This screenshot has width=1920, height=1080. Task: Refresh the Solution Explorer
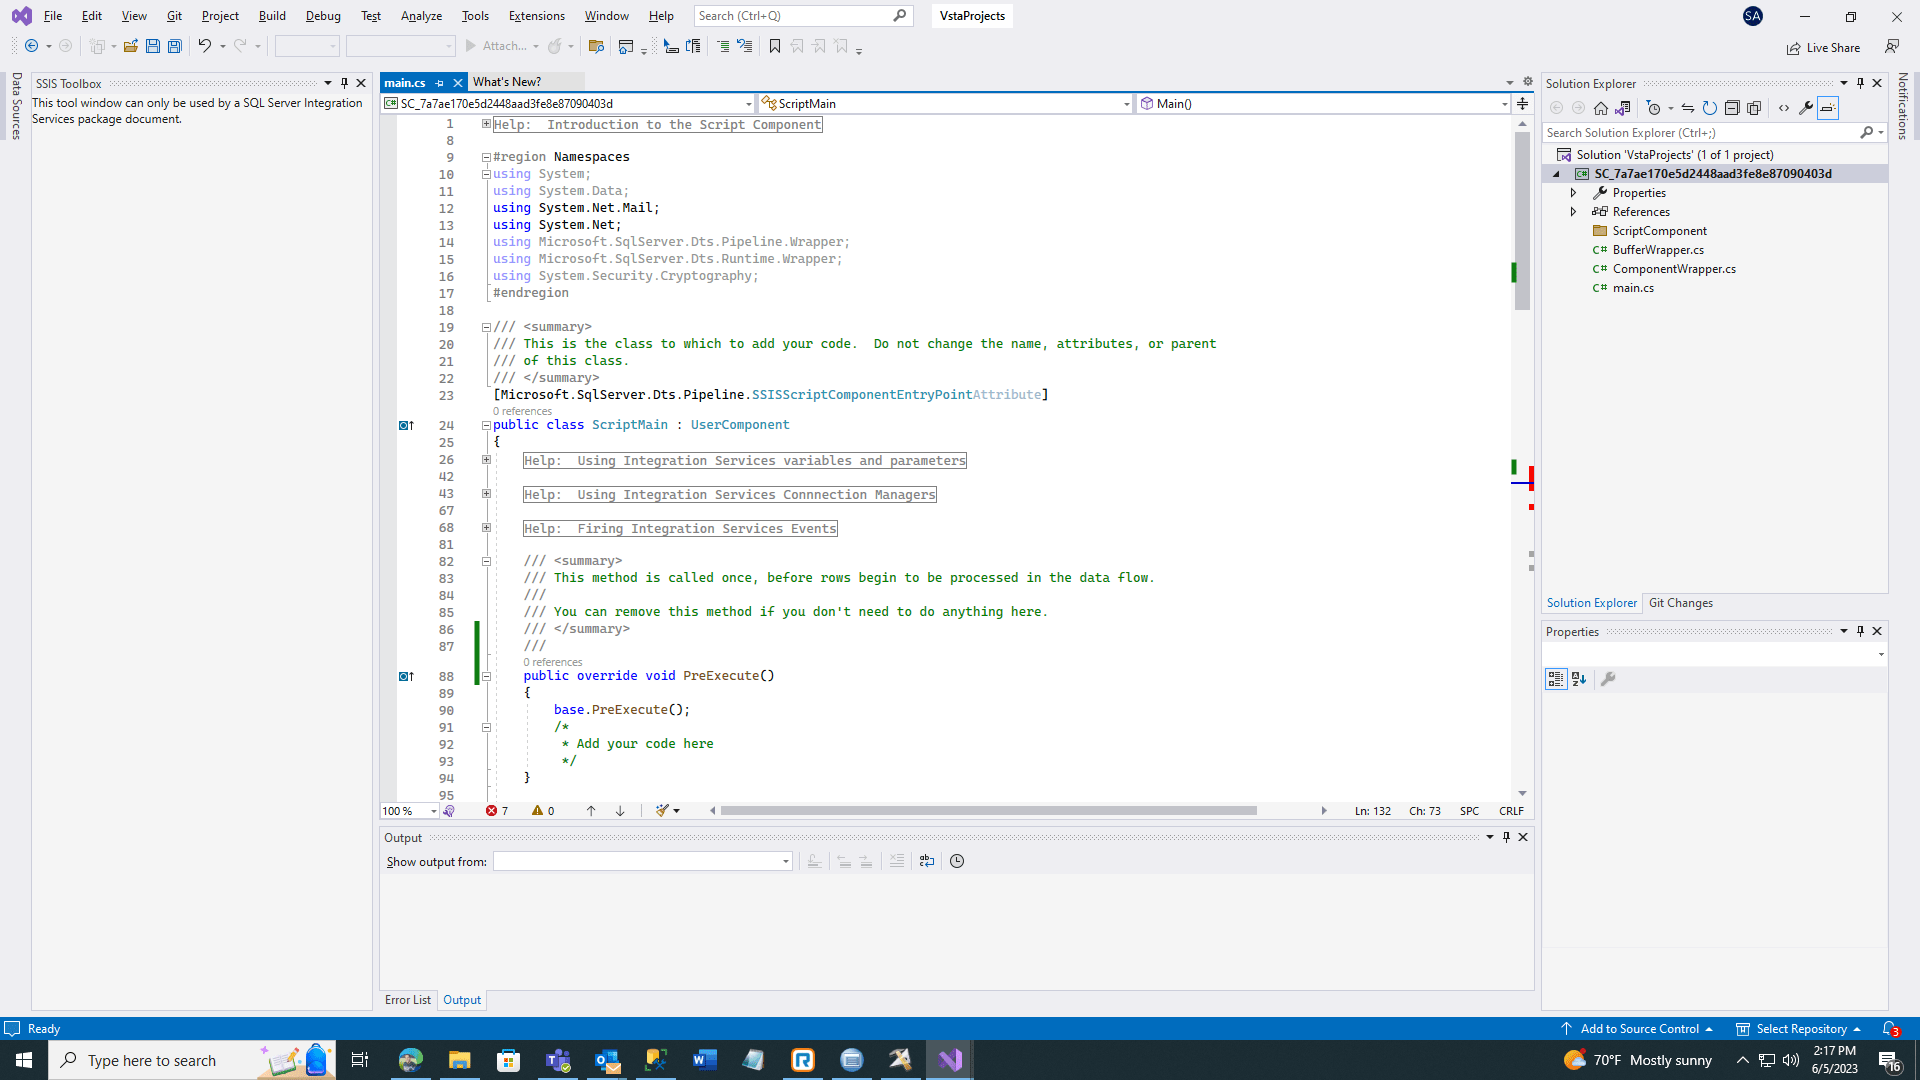(x=1710, y=108)
